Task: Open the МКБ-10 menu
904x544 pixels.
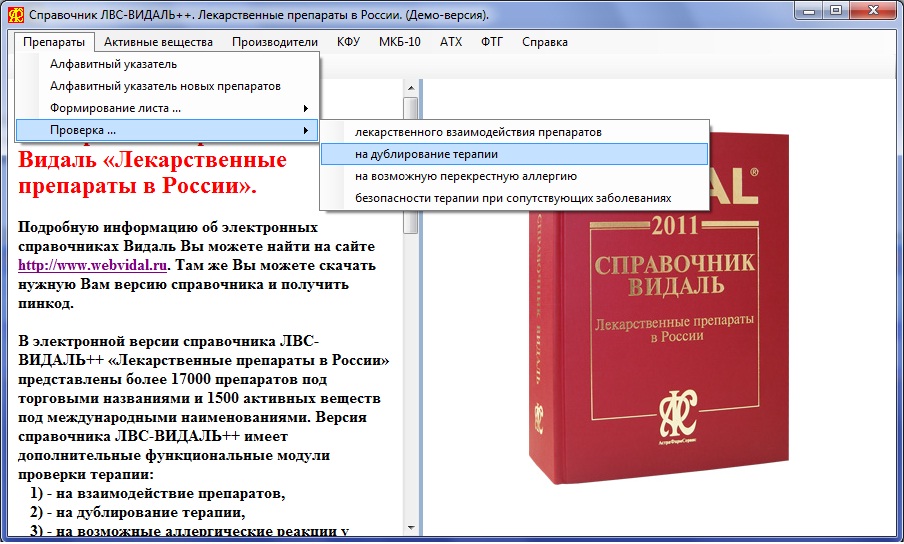Action: click(x=400, y=41)
